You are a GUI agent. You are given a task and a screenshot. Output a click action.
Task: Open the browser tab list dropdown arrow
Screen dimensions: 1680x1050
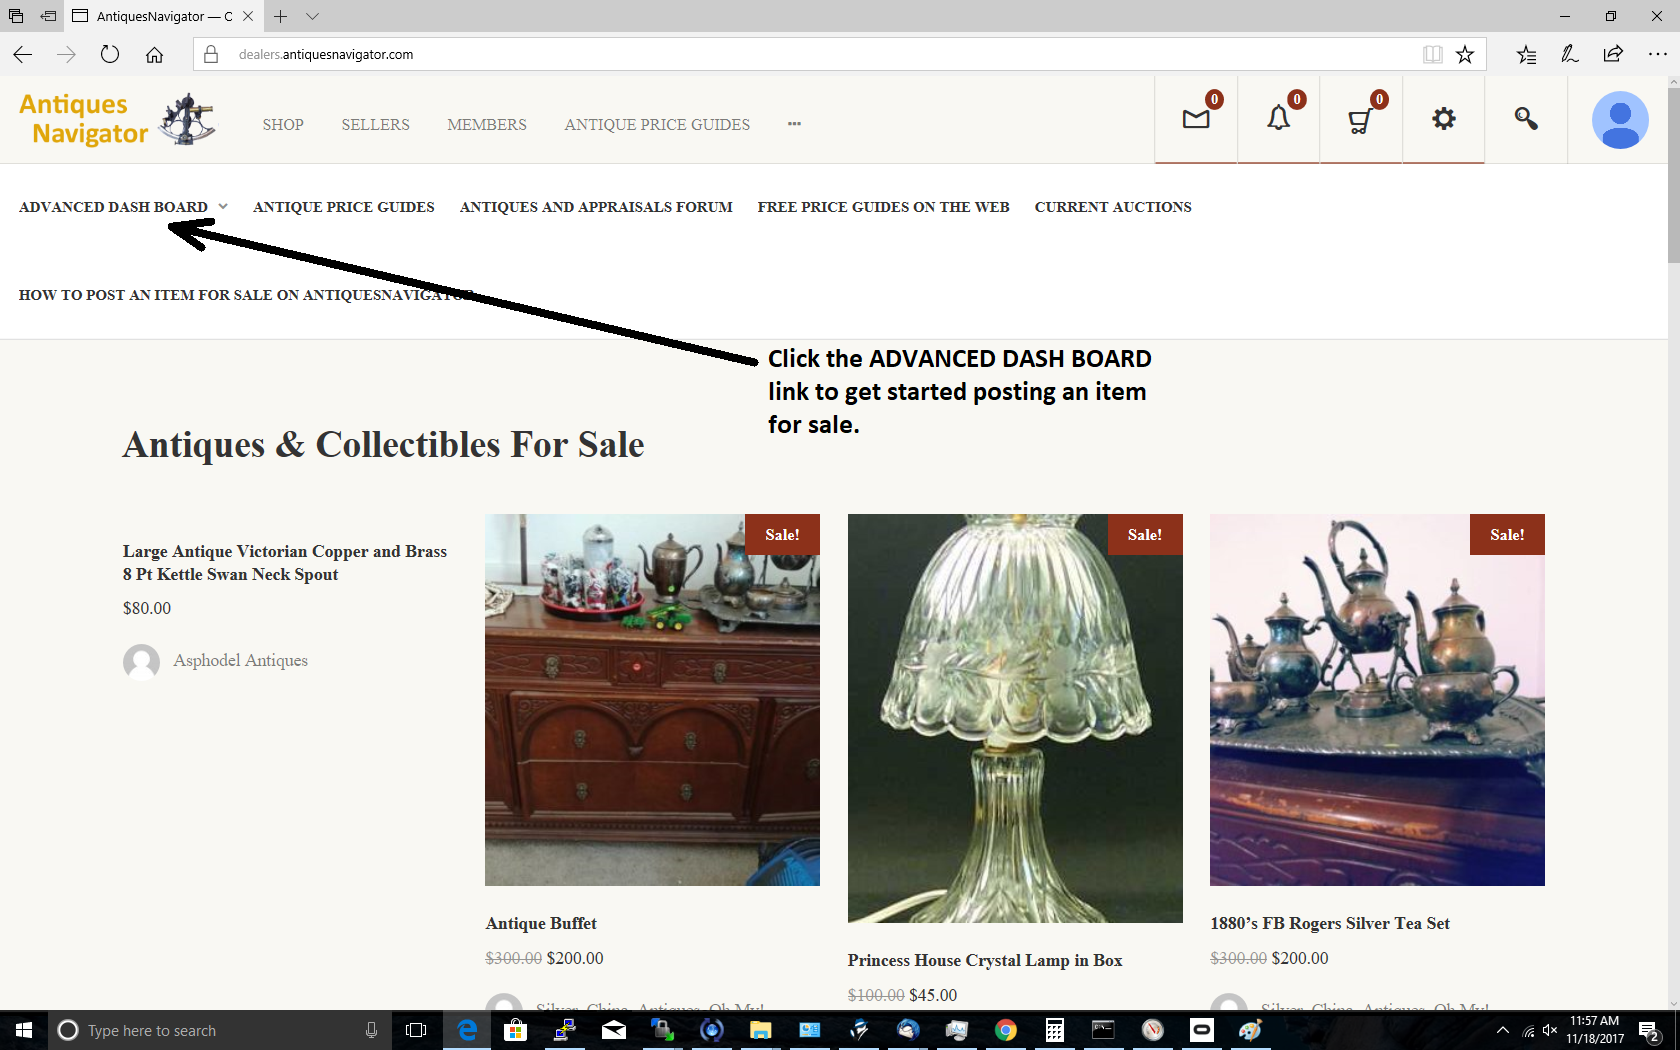313,16
